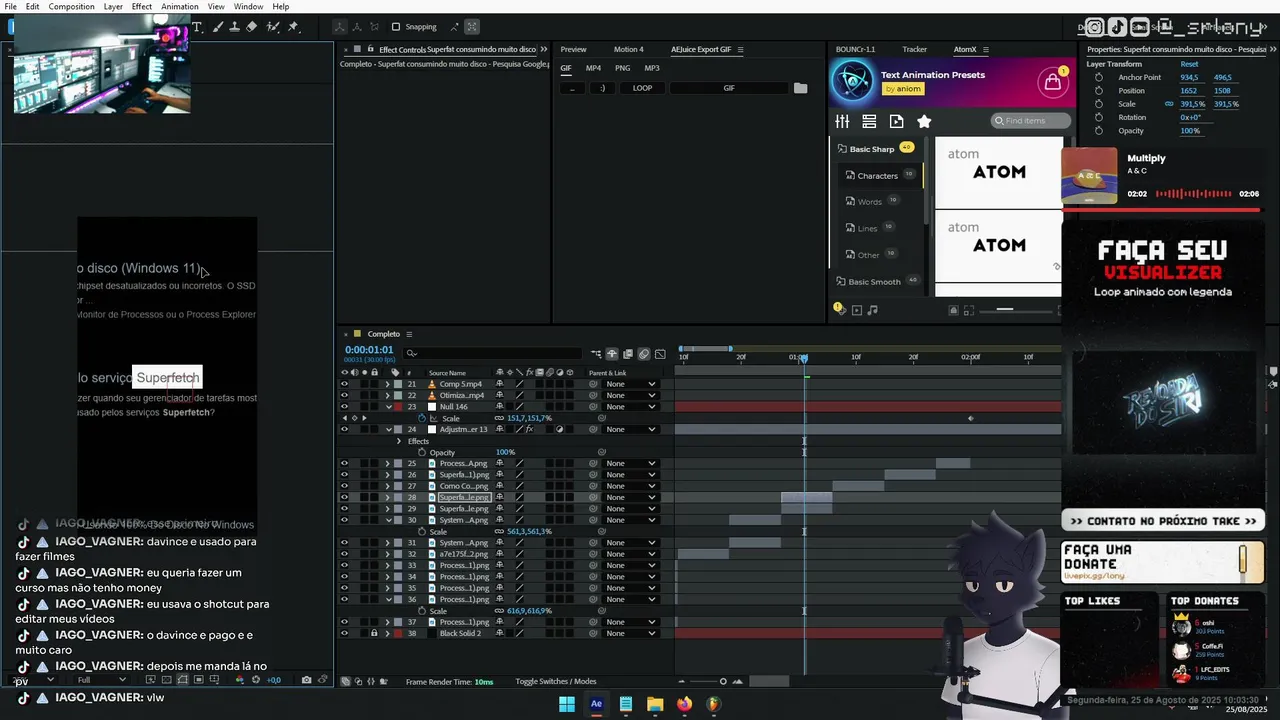Select the Eraser tool
1280x720 pixels.
(x=252, y=27)
